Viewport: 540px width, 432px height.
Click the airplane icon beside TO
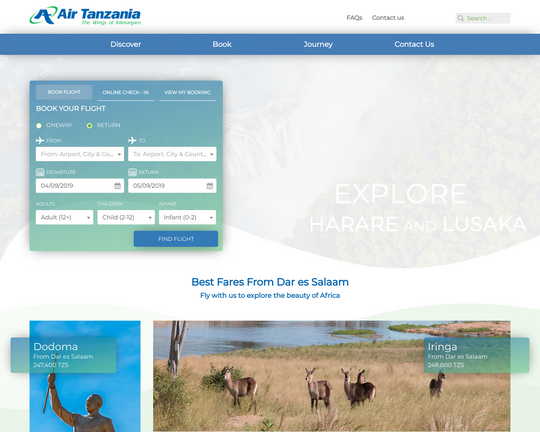132,140
